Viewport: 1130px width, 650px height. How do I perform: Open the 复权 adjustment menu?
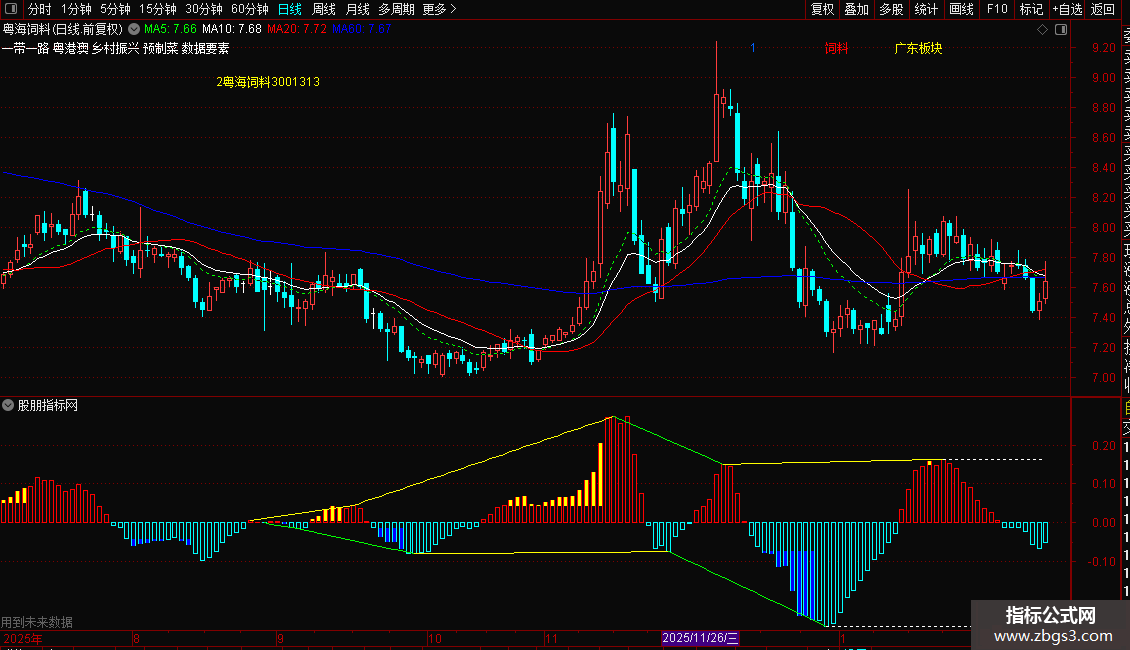[822, 9]
